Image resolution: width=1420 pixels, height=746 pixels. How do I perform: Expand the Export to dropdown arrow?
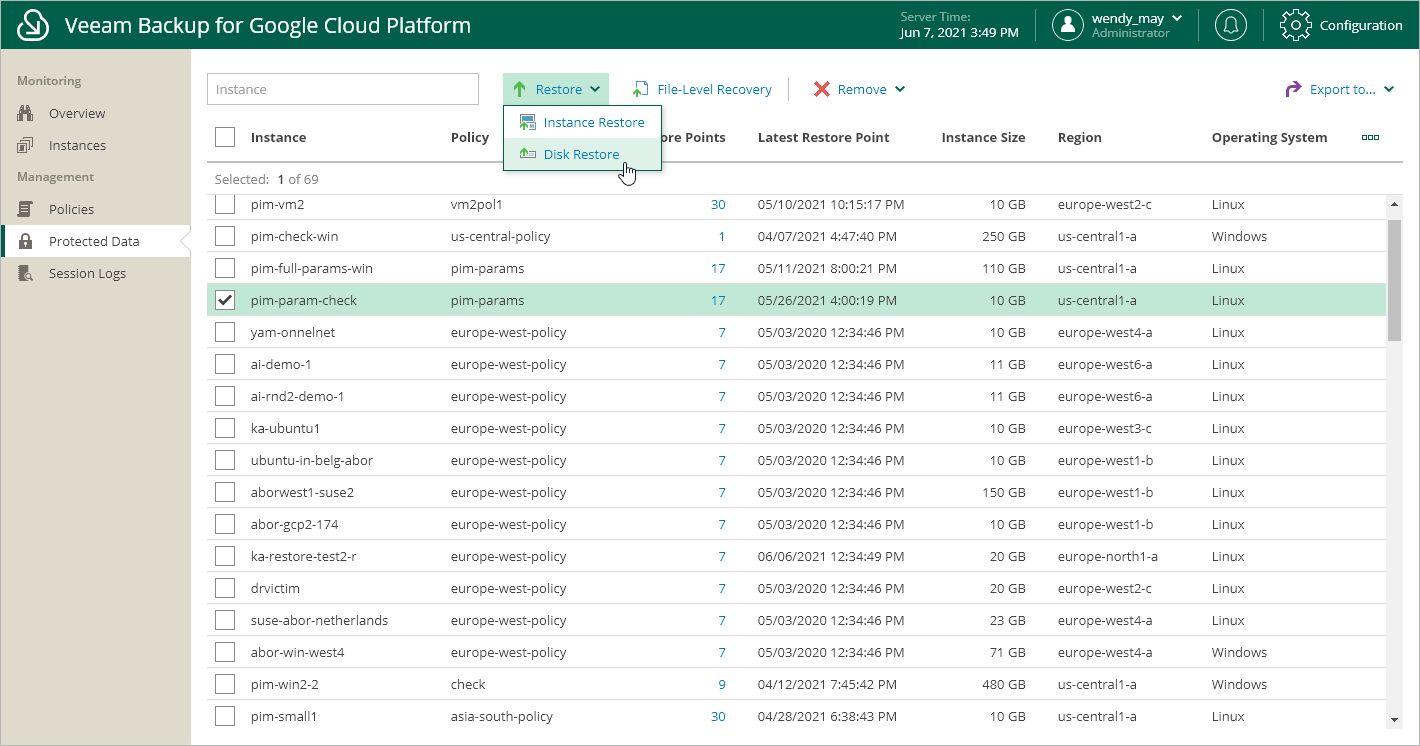click(1389, 89)
